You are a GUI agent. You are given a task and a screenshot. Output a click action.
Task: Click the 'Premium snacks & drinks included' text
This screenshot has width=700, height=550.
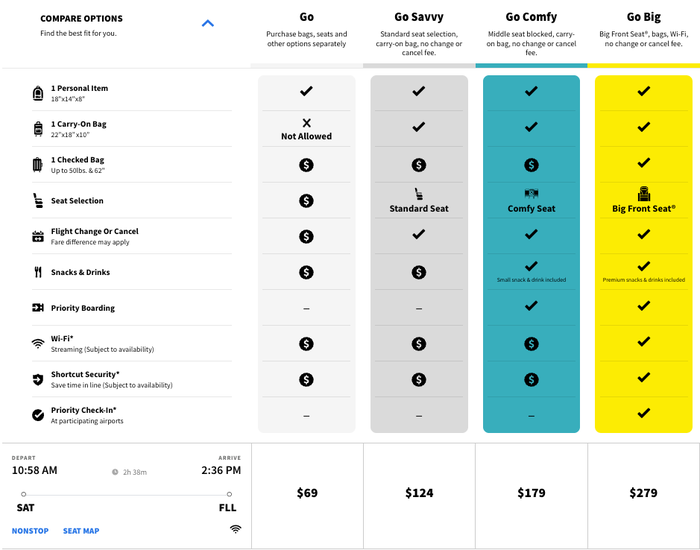click(644, 280)
